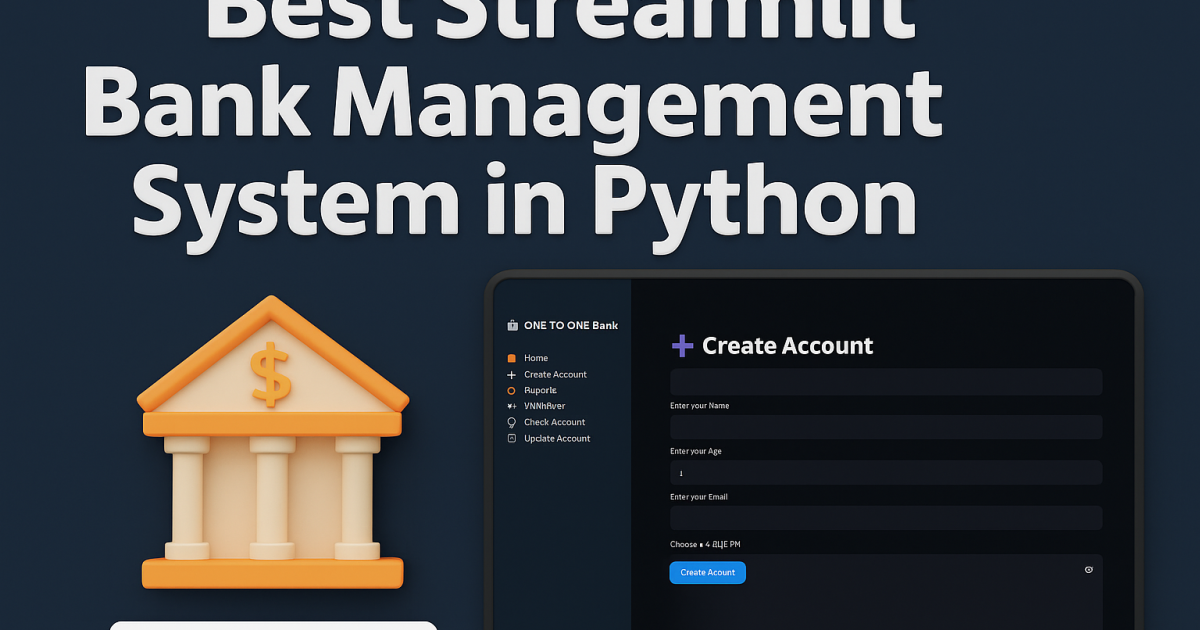Click the Enter your Email input field
This screenshot has width=1200, height=630.
(886, 517)
